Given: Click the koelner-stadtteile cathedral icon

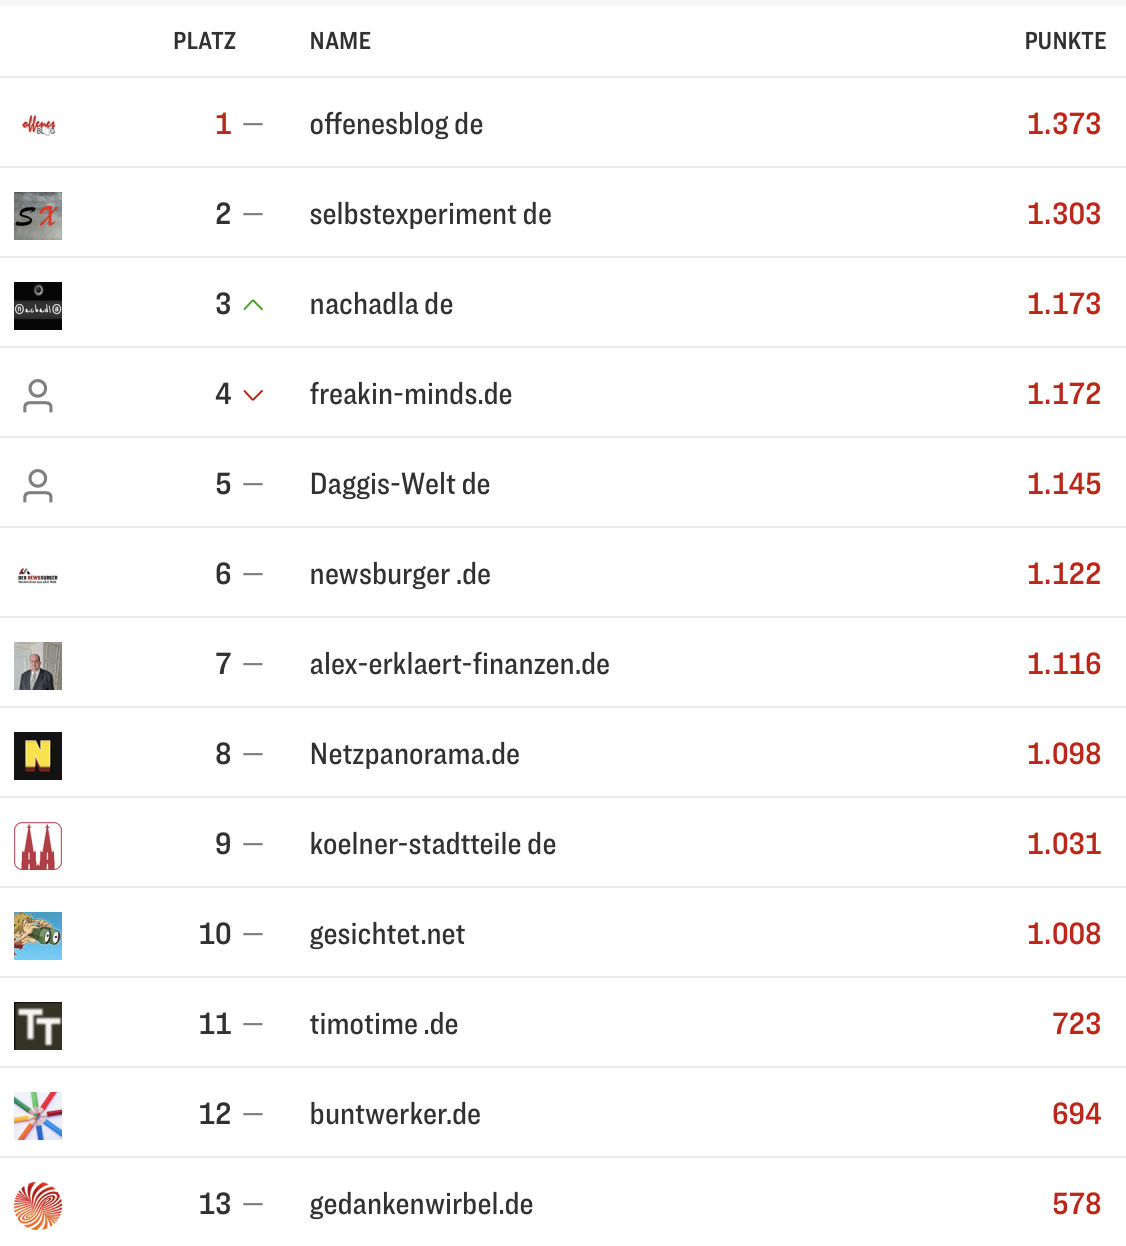Looking at the screenshot, I should coord(38,846).
